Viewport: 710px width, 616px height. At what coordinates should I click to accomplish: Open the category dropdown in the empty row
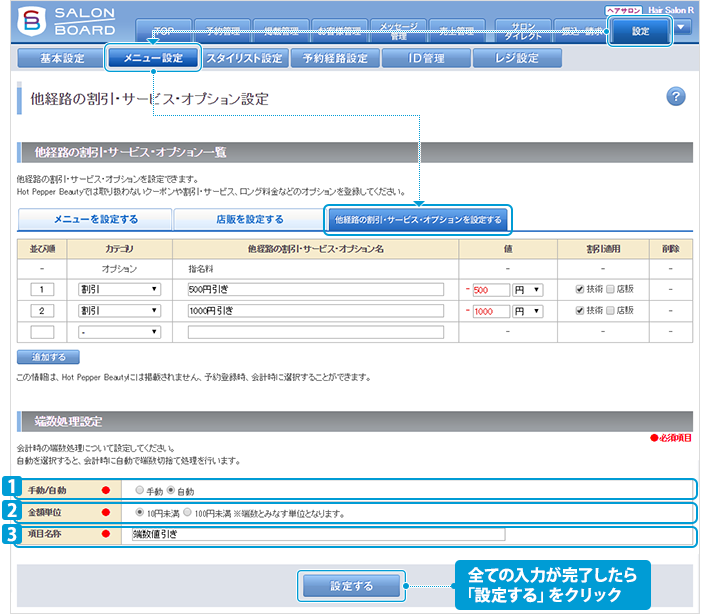(119, 331)
